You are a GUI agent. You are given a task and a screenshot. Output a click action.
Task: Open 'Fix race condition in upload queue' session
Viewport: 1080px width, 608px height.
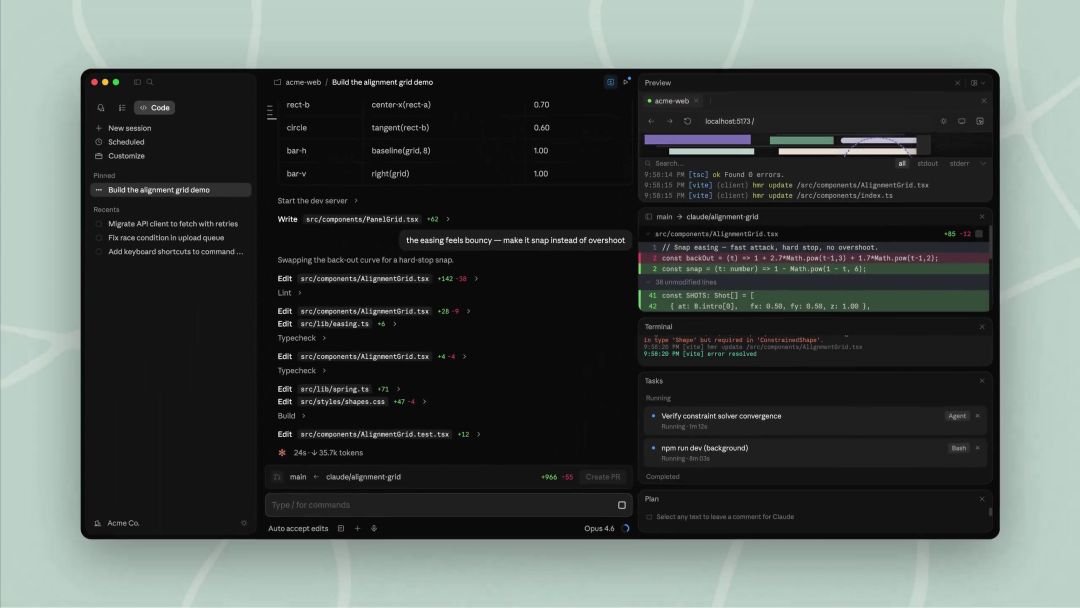(166, 238)
